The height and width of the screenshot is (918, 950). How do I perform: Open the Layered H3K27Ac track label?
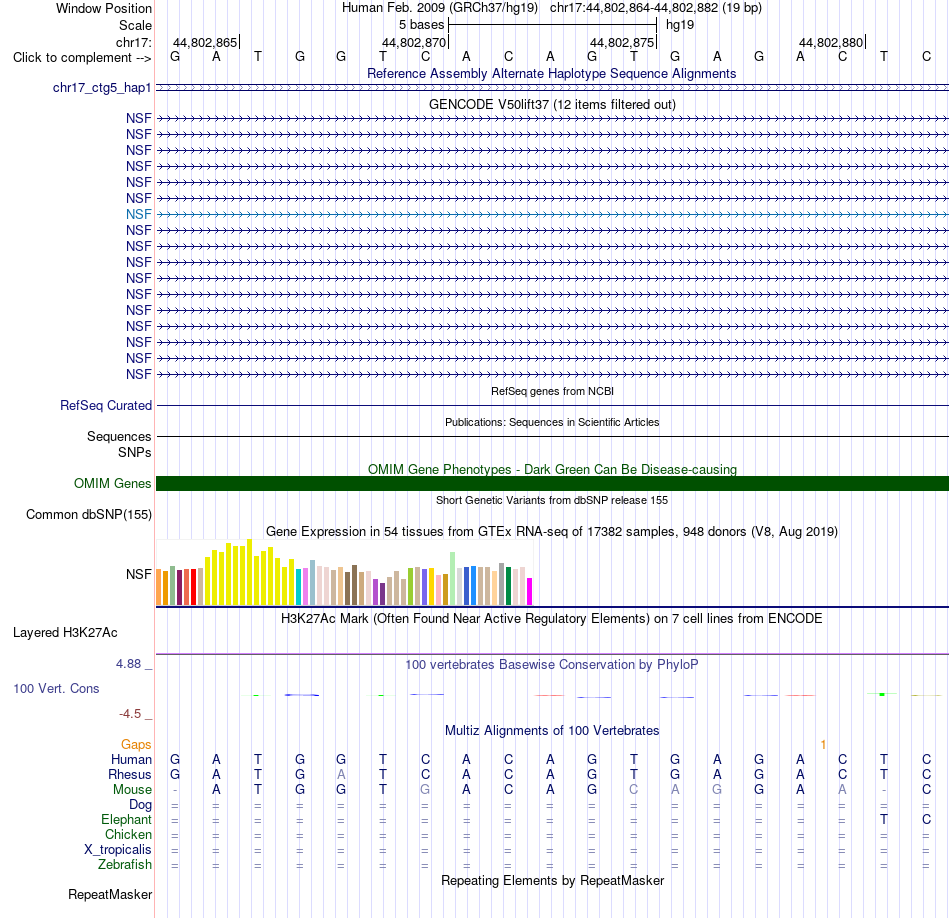coord(65,633)
